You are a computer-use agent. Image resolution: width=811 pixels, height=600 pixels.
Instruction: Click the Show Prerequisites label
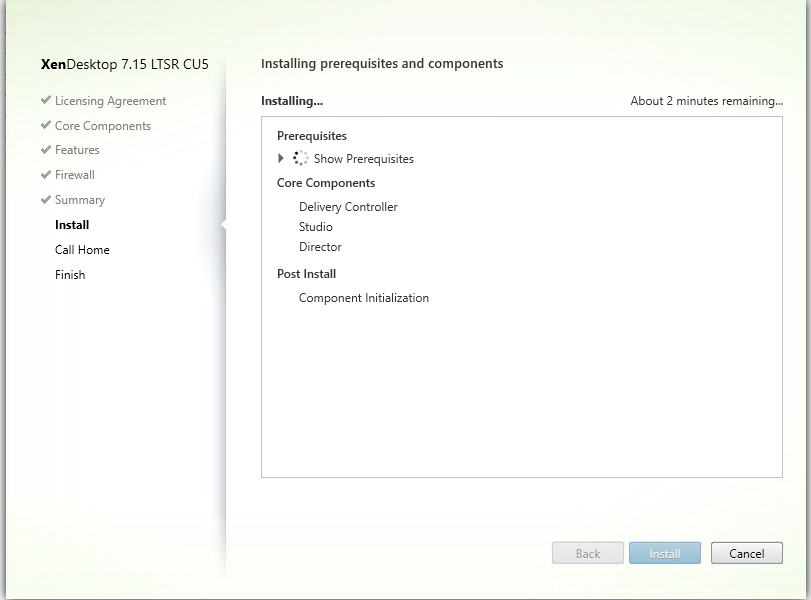click(364, 159)
